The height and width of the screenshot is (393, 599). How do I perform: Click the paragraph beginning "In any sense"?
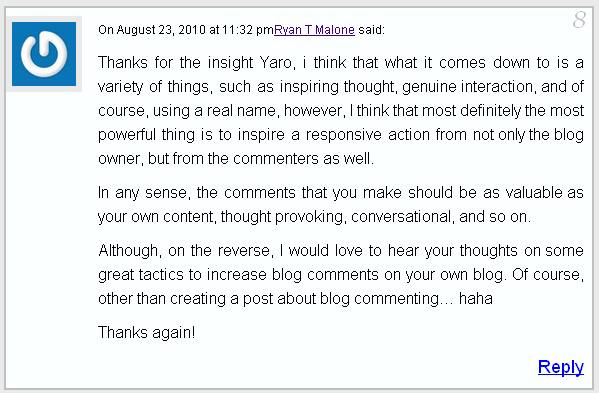pyautogui.click(x=341, y=205)
